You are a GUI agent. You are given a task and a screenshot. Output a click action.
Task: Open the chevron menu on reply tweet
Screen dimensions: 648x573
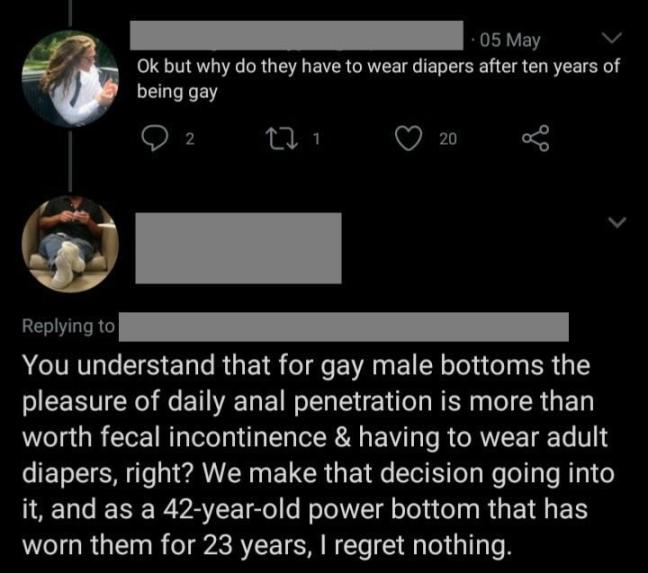coord(617,222)
